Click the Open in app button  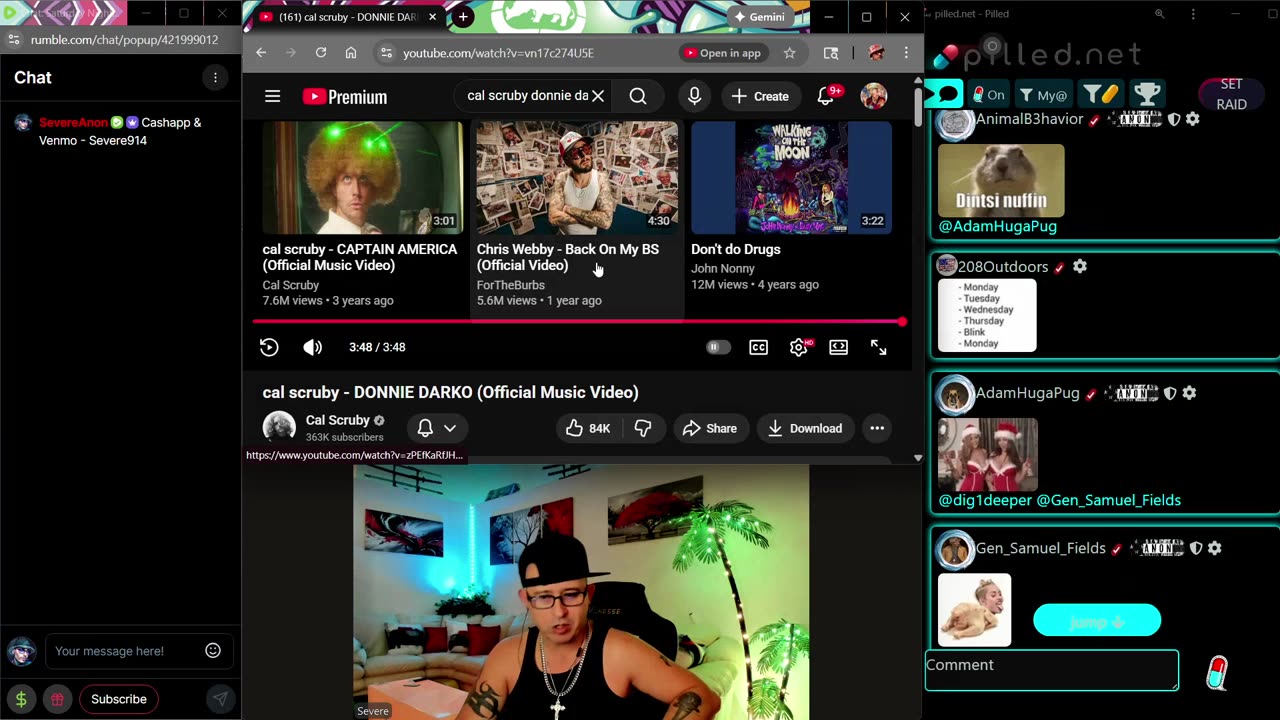[722, 53]
